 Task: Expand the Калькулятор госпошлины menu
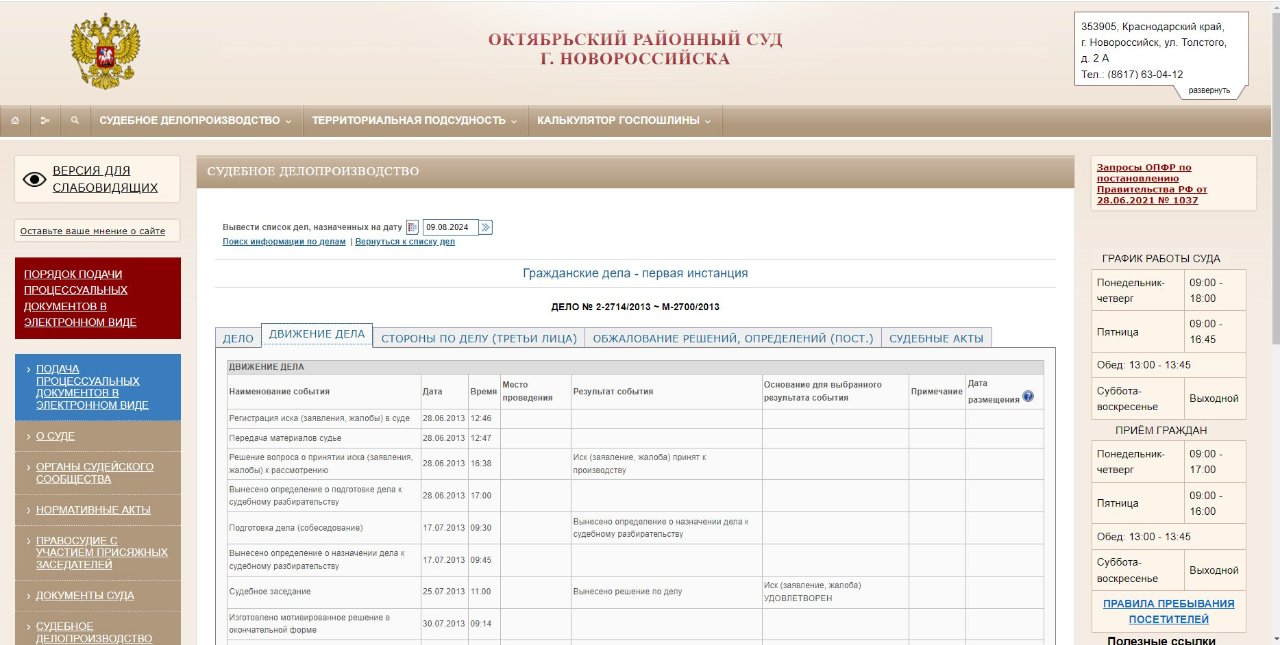624,121
